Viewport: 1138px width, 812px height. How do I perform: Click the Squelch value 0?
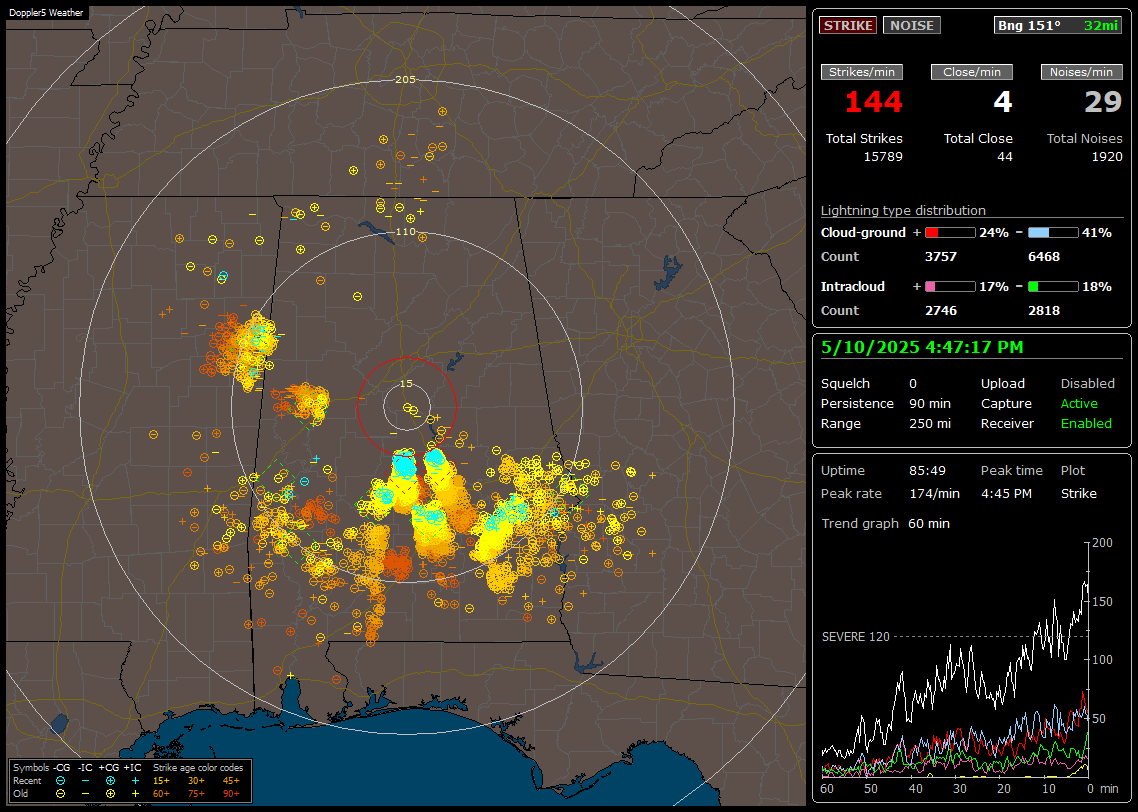913,384
